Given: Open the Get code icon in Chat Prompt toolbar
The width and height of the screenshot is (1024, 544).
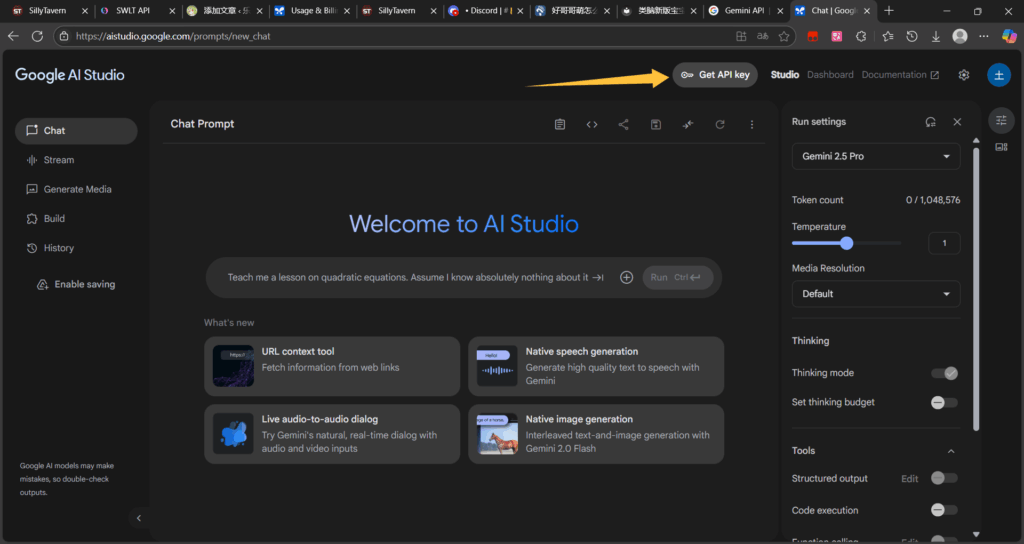Looking at the screenshot, I should 592,124.
